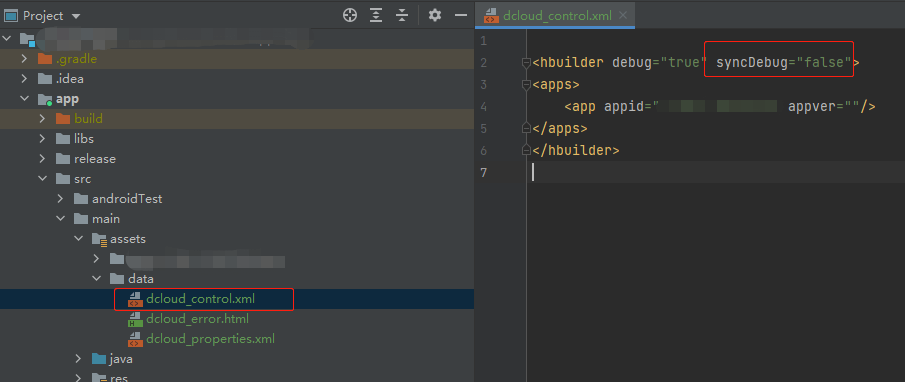Image resolution: width=905 pixels, height=382 pixels.
Task: Collapse the app module node
Action: tap(24, 99)
